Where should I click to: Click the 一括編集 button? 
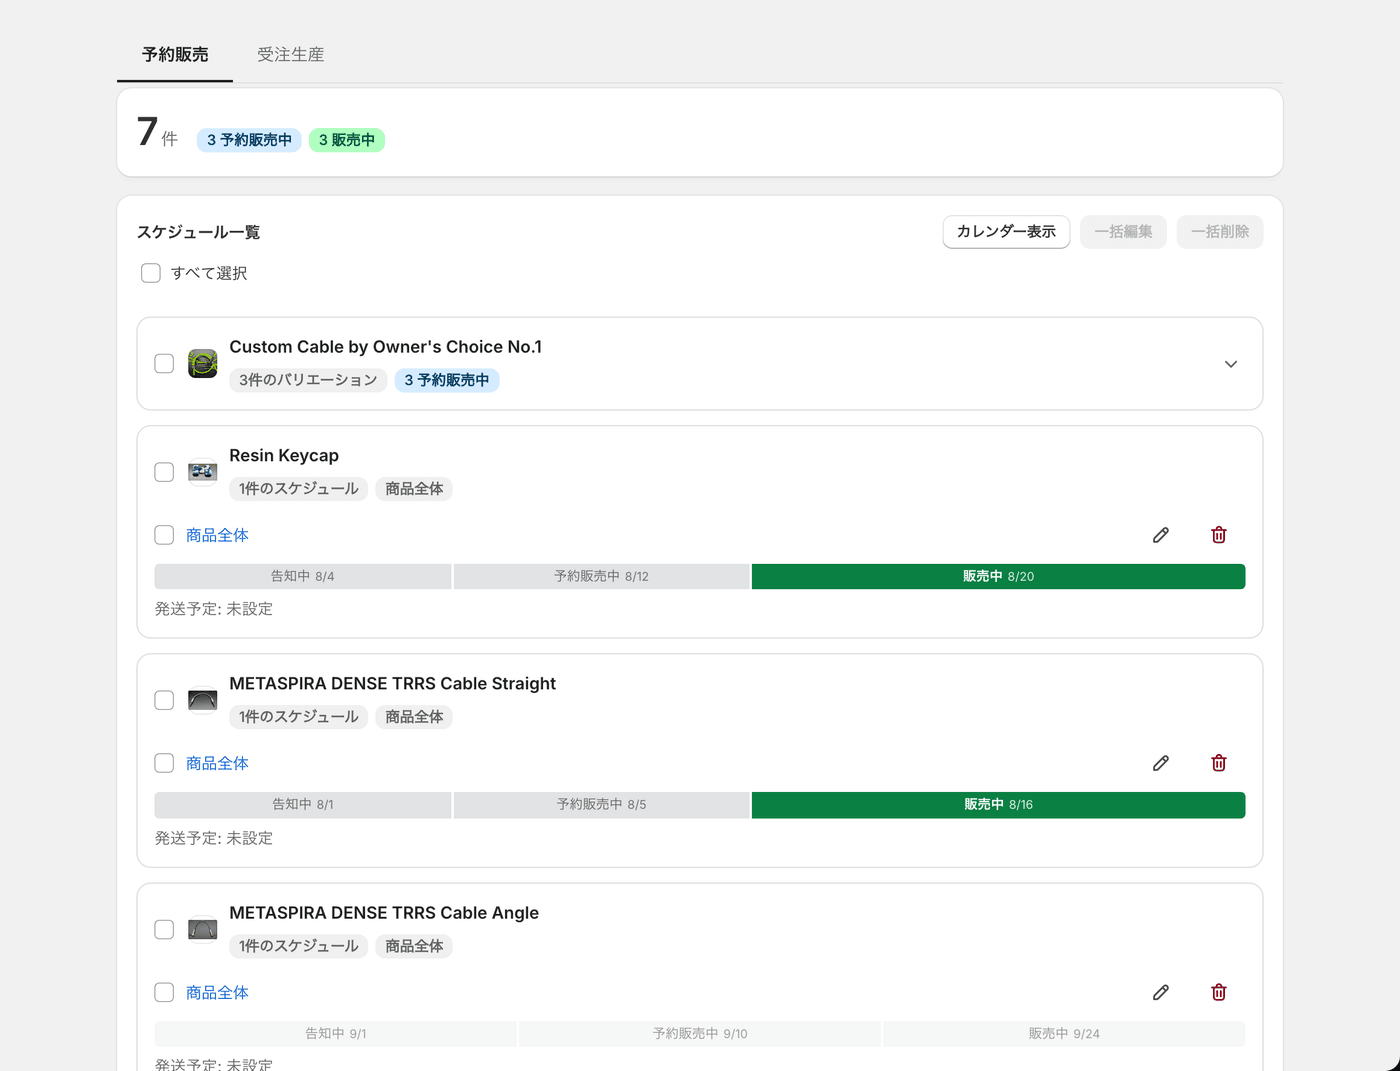click(x=1123, y=232)
